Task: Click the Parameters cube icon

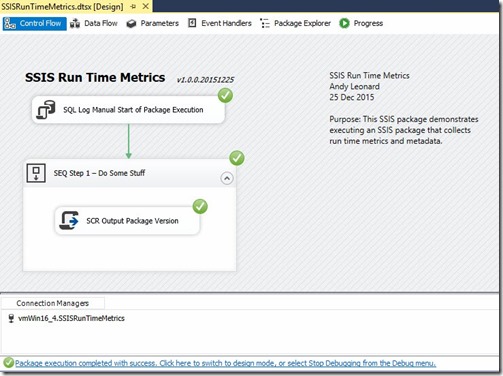Action: click(131, 24)
